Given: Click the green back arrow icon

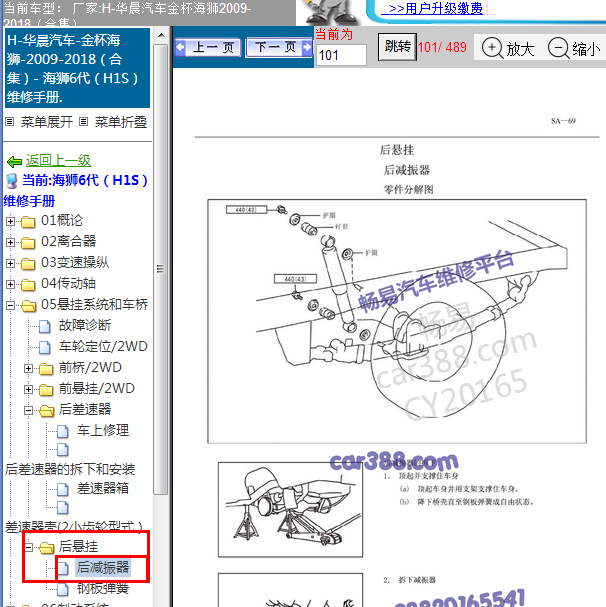Looking at the screenshot, I should click(x=14, y=161).
